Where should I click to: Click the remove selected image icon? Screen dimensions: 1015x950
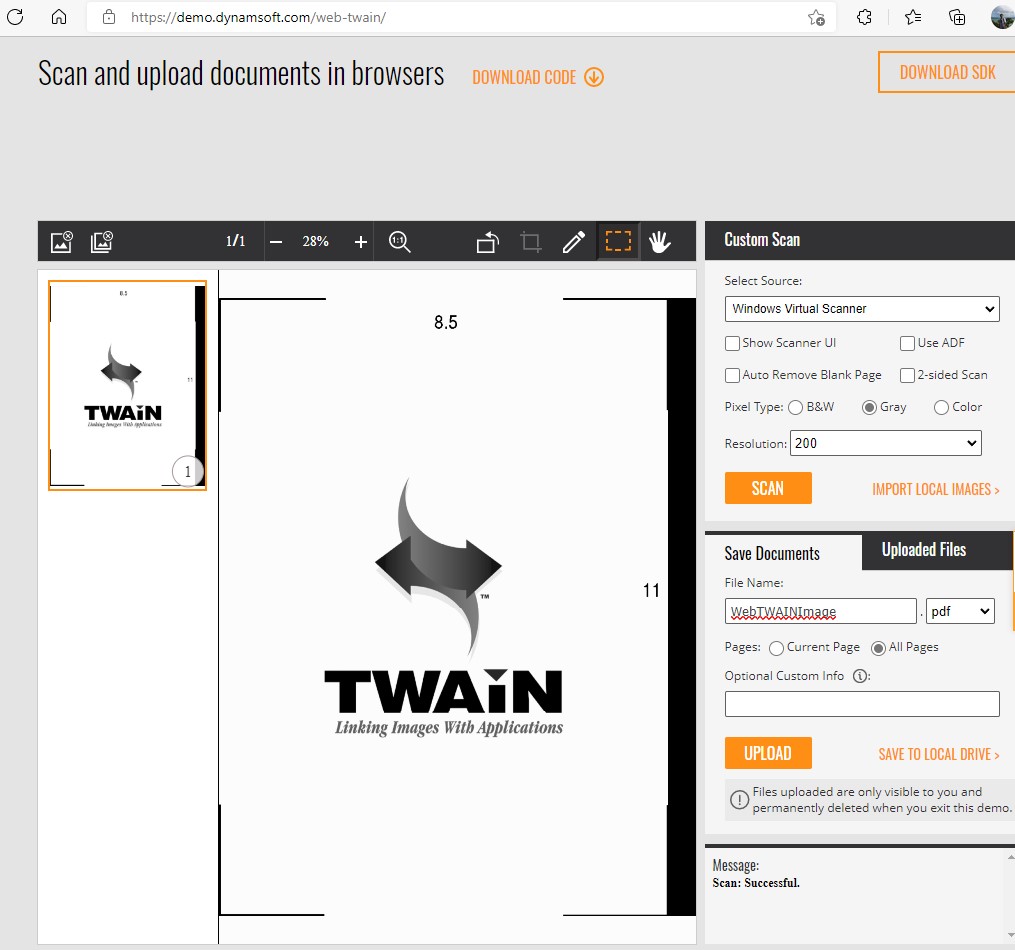click(x=62, y=241)
